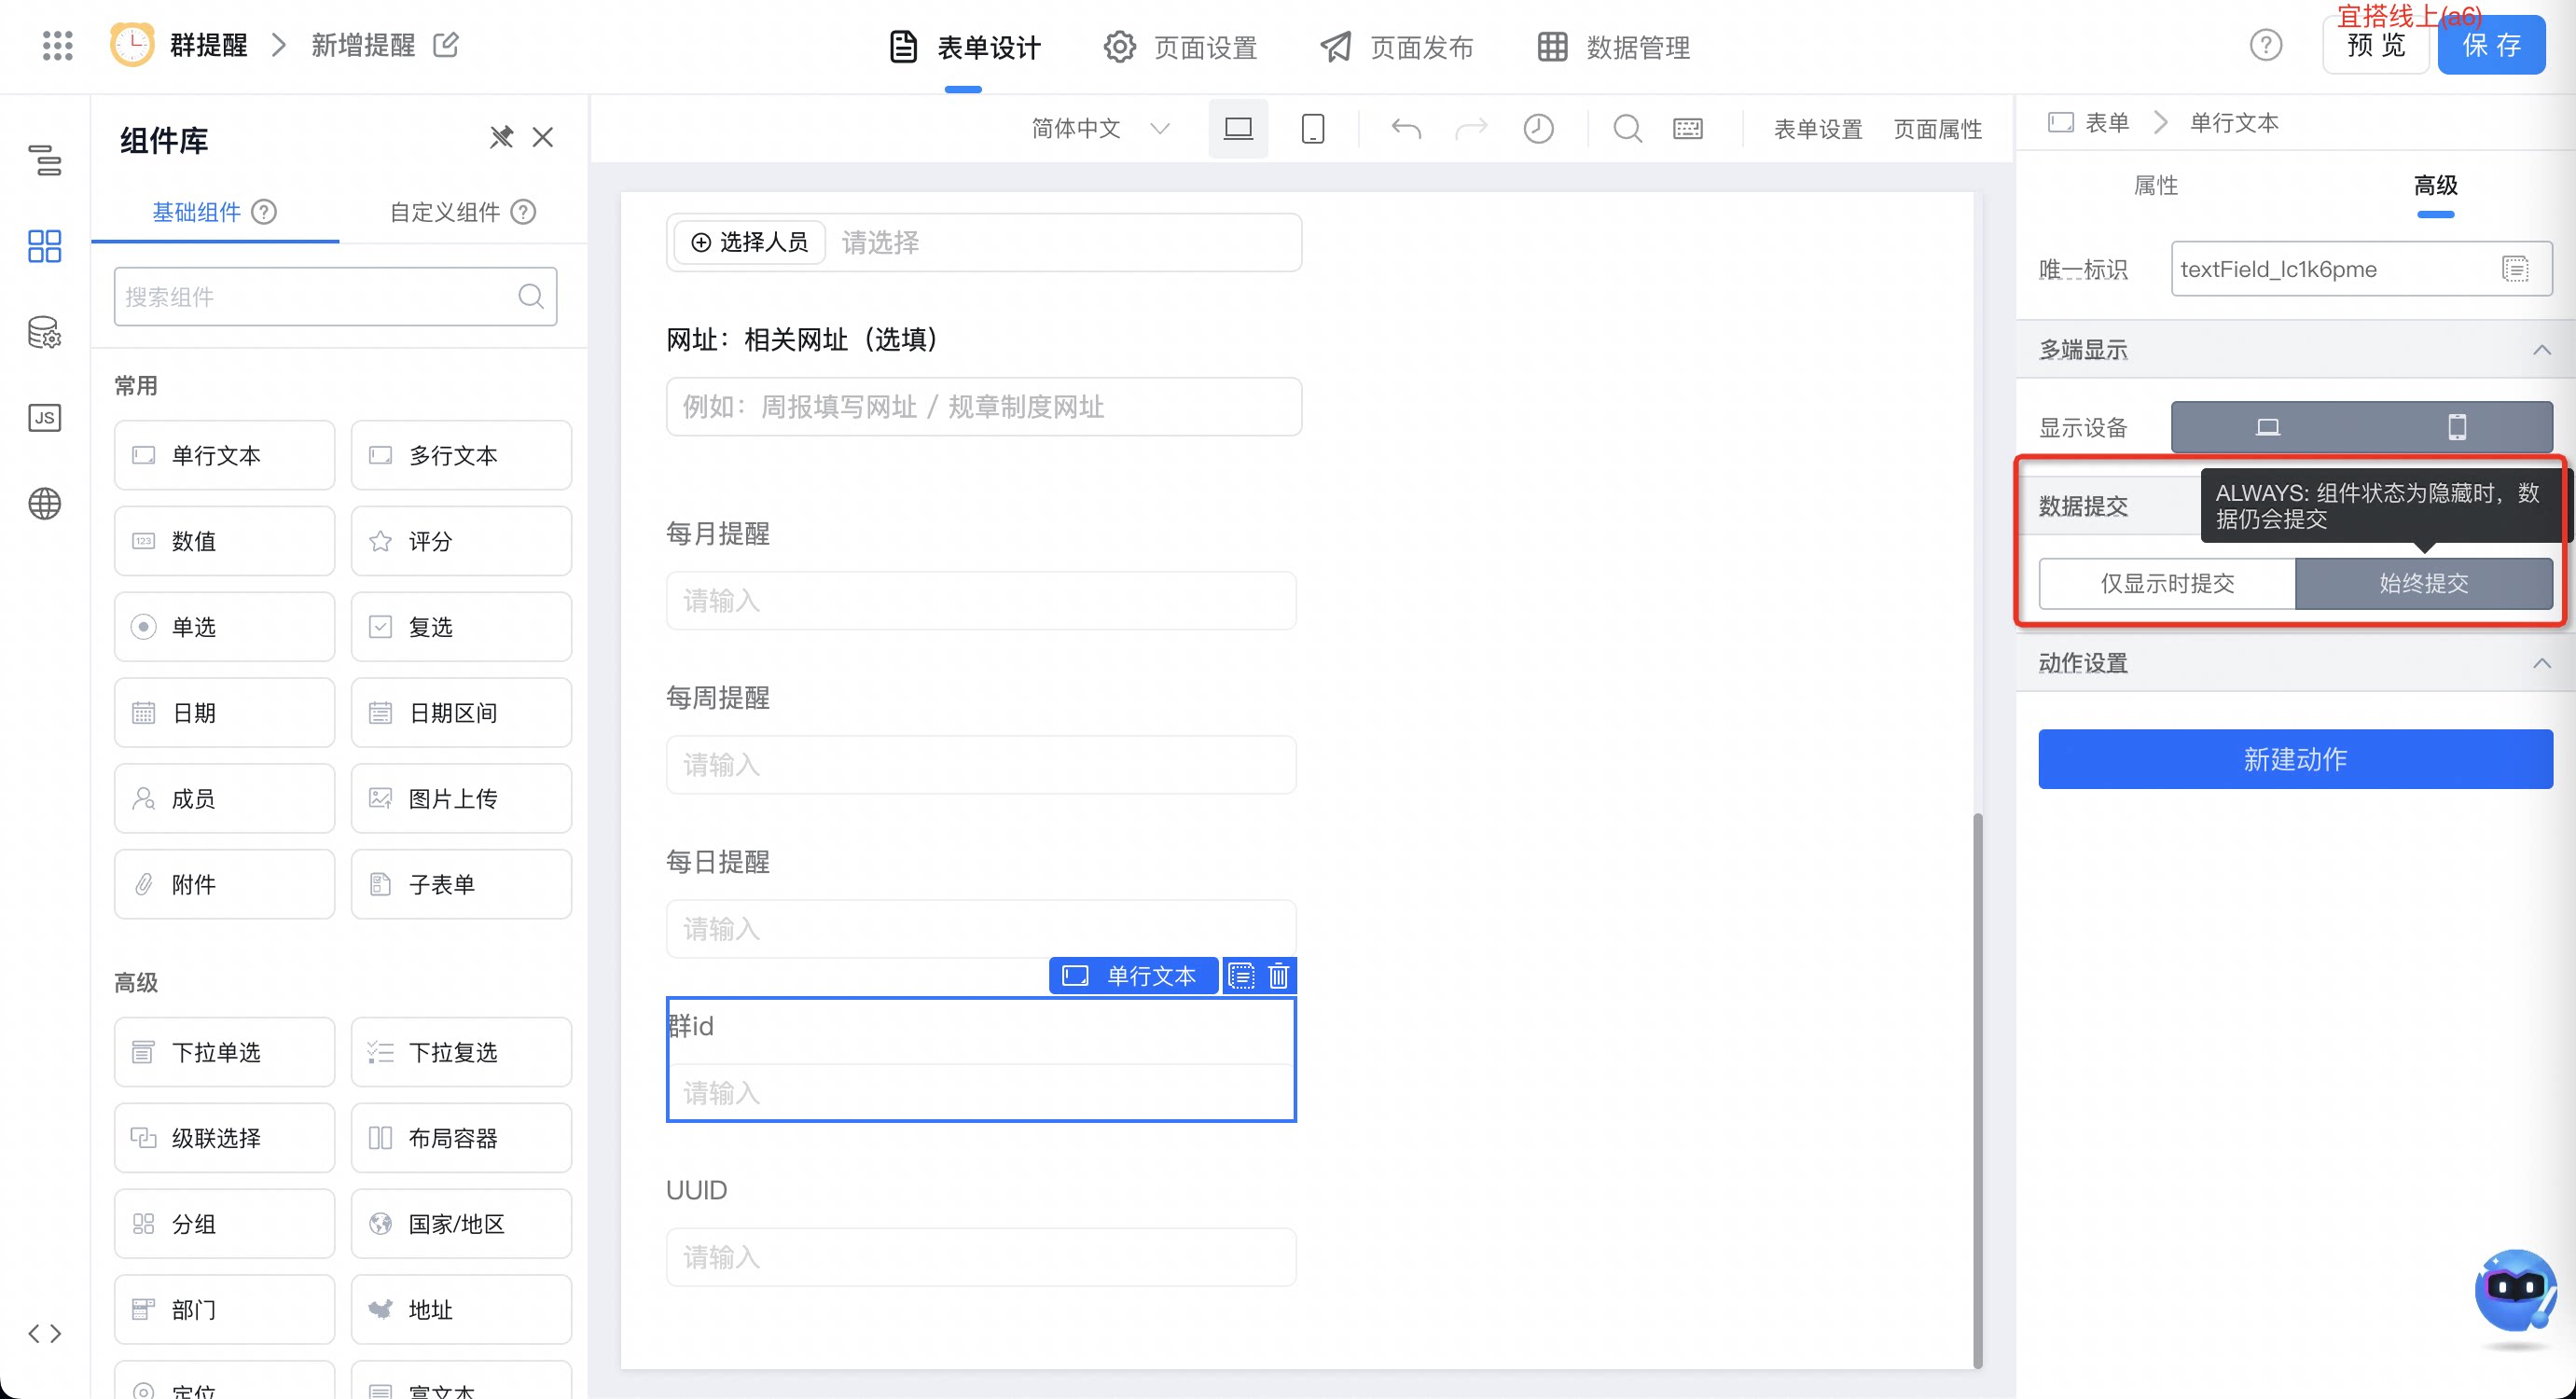Screen dimensions: 2576x1399
Task: Switch to the 属性 tab
Action: (2155, 185)
